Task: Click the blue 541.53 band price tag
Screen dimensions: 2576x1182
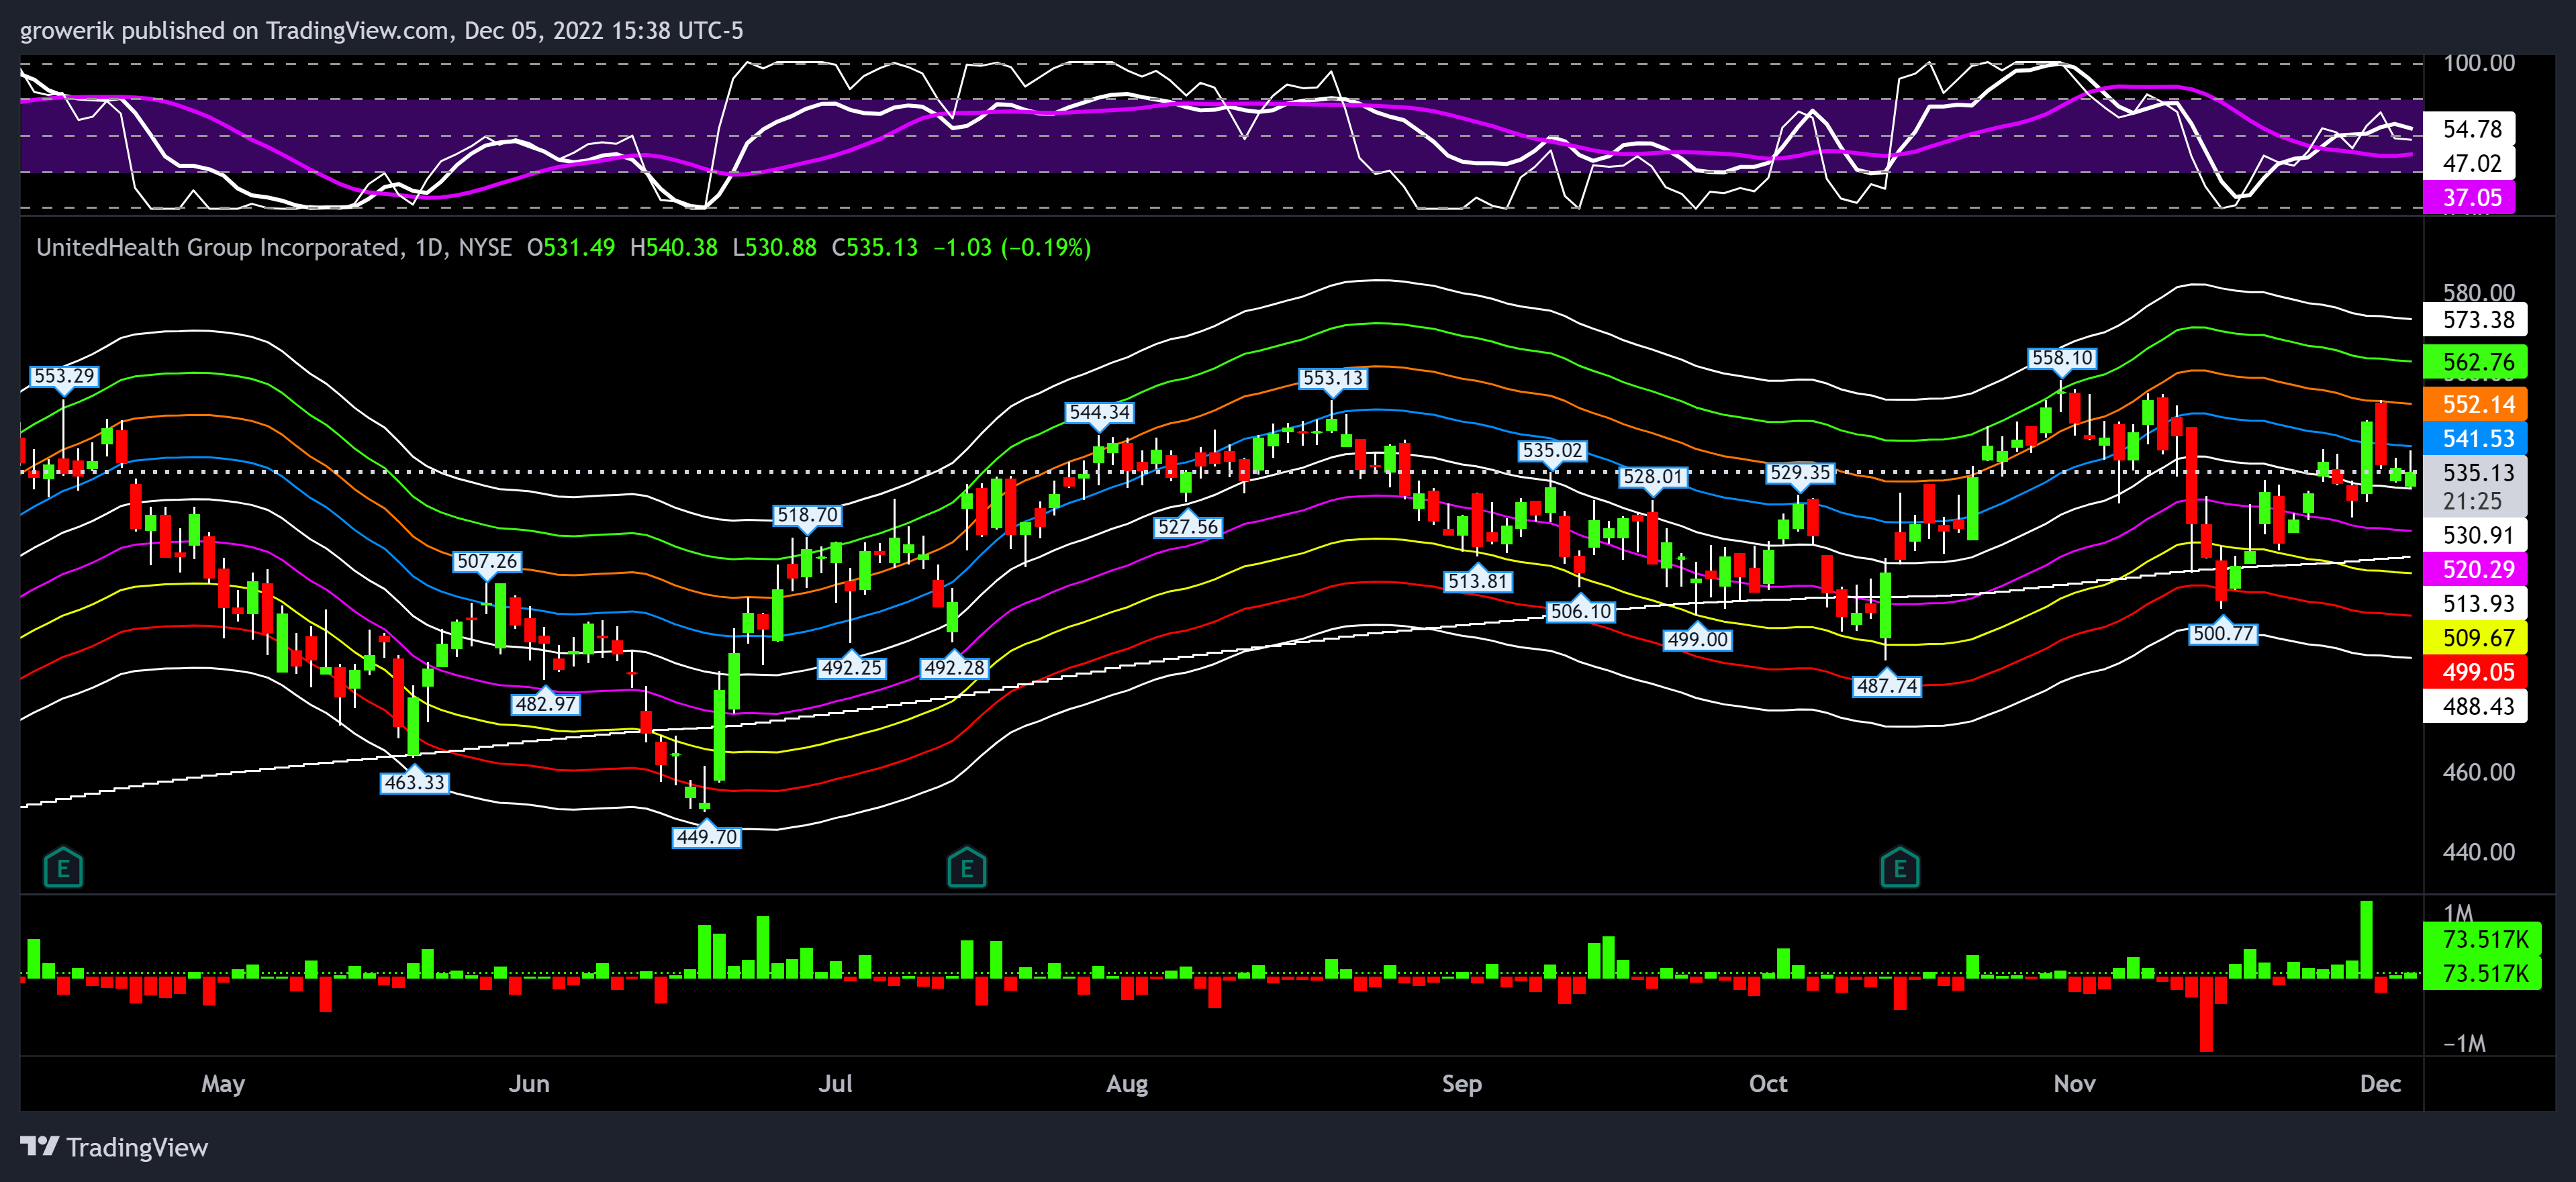Action: 2475,438
